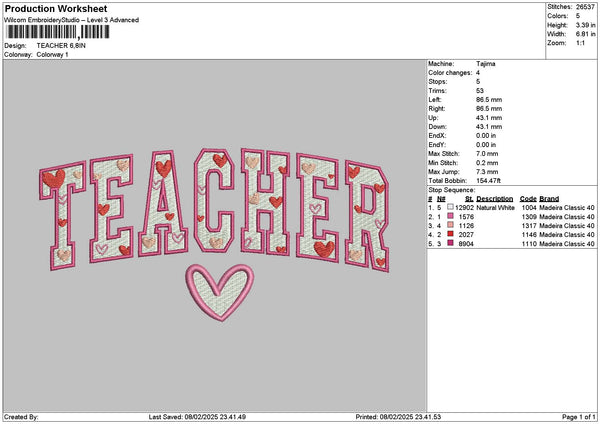The image size is (600, 424).
Task: Select thread code '1317'
Action: click(x=529, y=226)
